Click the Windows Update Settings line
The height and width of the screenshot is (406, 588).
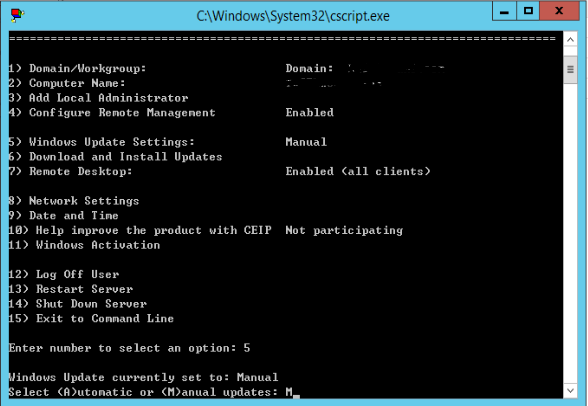[x=167, y=142]
